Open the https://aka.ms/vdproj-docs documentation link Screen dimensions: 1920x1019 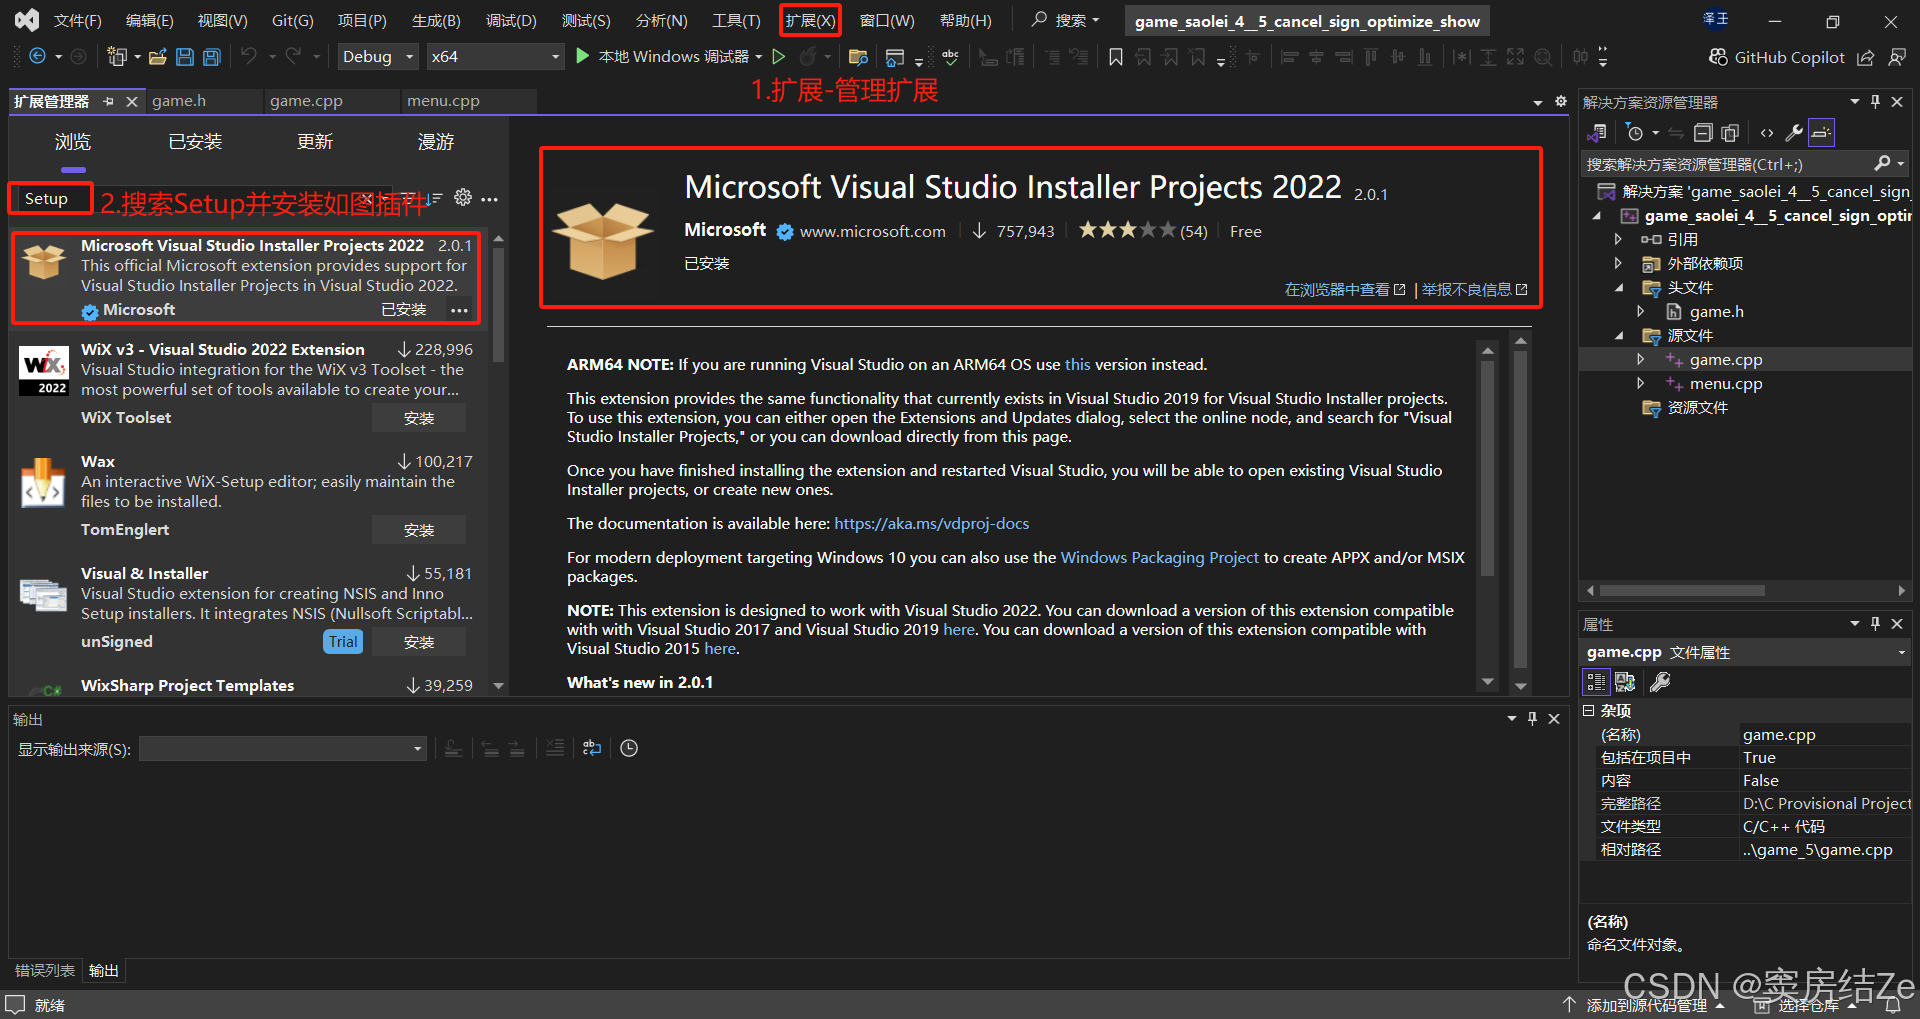tap(931, 523)
